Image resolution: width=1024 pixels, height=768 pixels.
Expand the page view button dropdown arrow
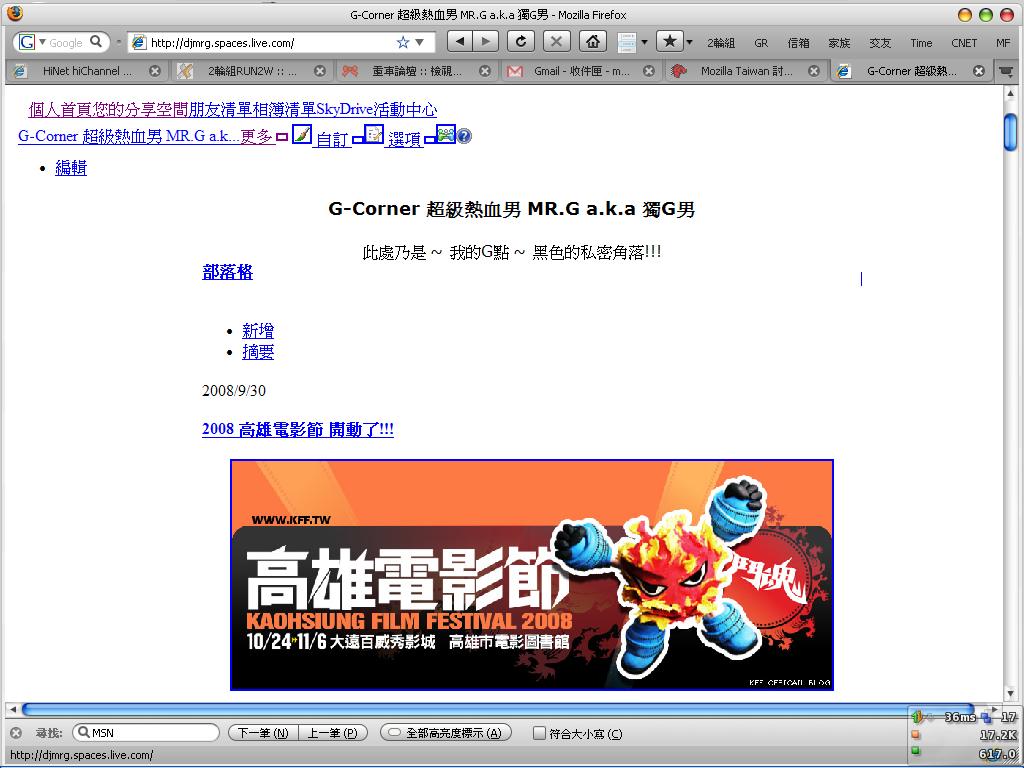(x=644, y=42)
